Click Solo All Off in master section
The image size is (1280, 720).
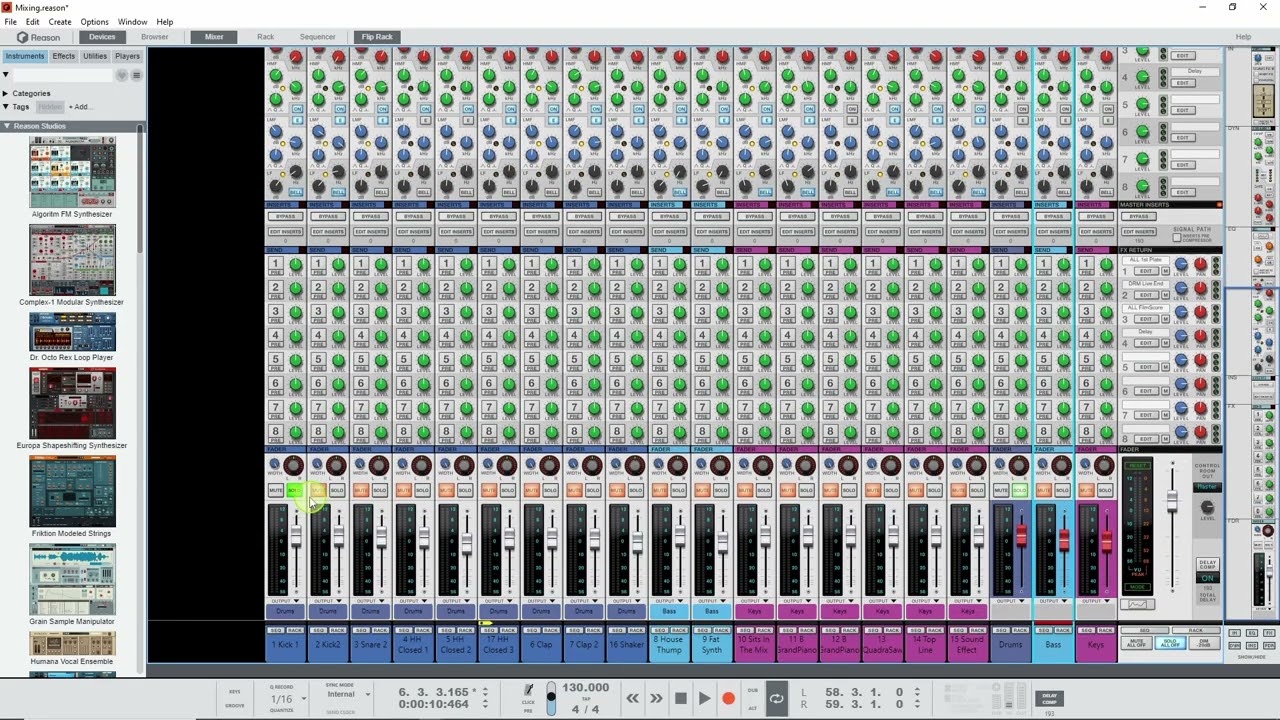coord(1170,643)
